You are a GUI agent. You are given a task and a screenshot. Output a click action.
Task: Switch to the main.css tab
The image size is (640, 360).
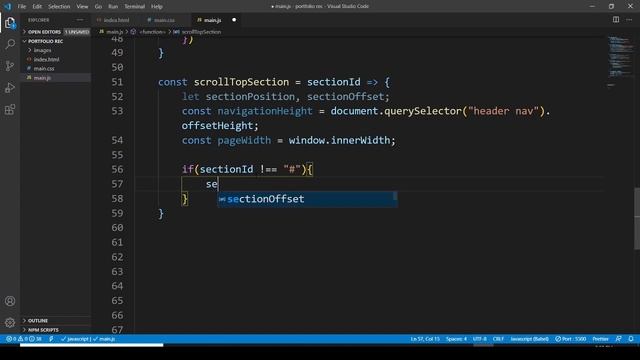163,20
